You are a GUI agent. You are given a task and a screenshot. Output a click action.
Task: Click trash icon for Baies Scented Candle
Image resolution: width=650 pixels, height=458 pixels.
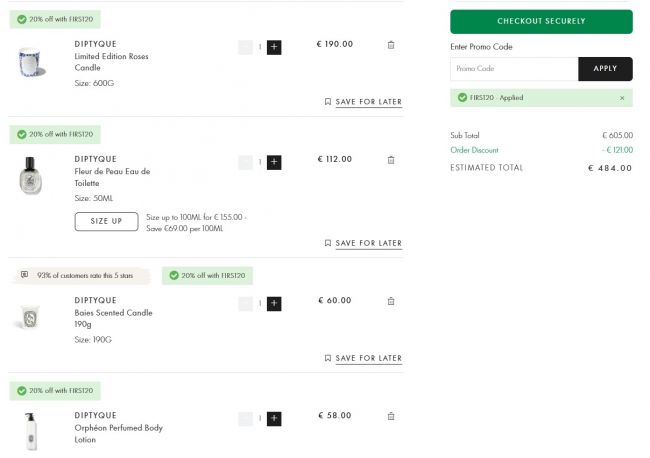pyautogui.click(x=390, y=301)
